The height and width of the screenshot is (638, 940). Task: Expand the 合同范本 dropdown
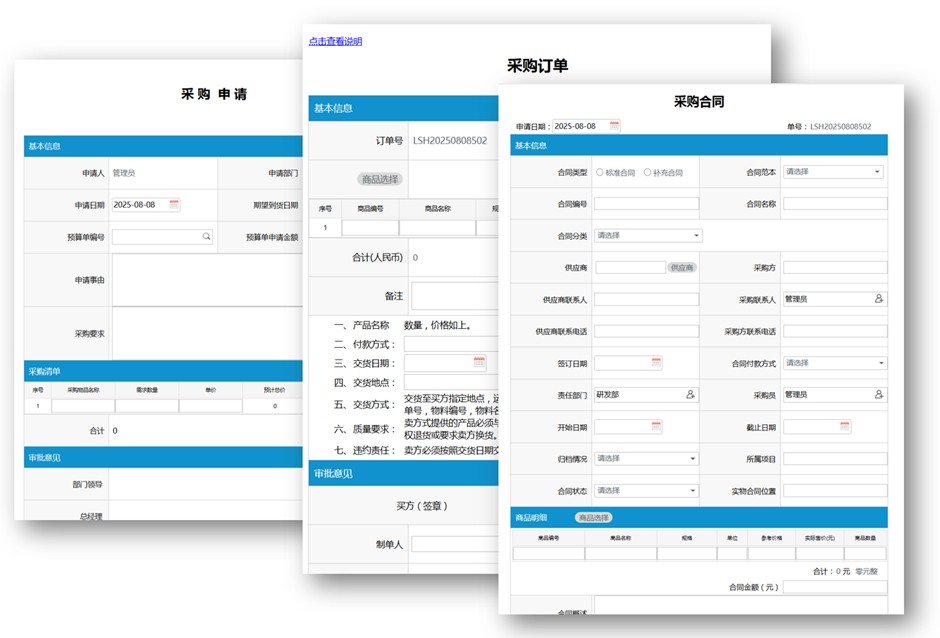[x=877, y=172]
